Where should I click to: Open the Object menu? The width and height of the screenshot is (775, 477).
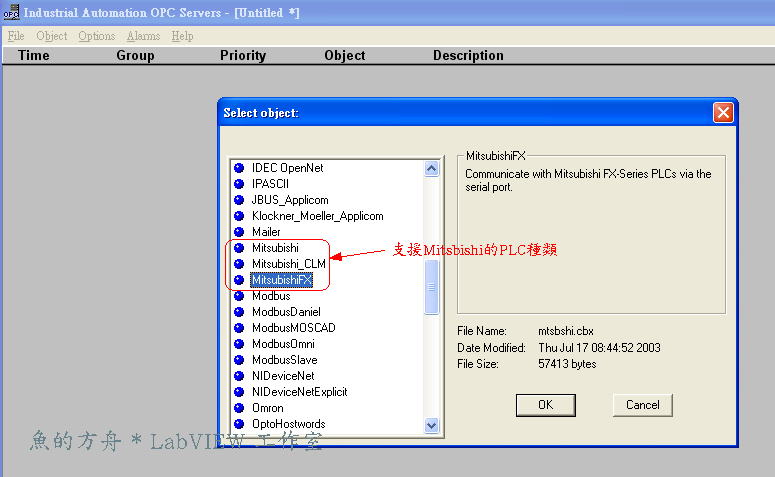pyautogui.click(x=51, y=36)
